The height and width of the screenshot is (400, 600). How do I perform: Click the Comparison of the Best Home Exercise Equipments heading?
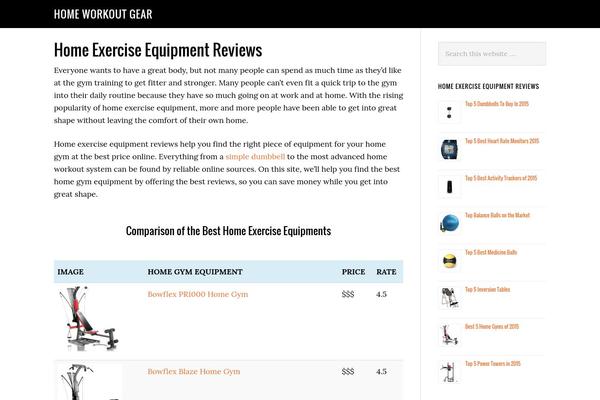click(228, 231)
